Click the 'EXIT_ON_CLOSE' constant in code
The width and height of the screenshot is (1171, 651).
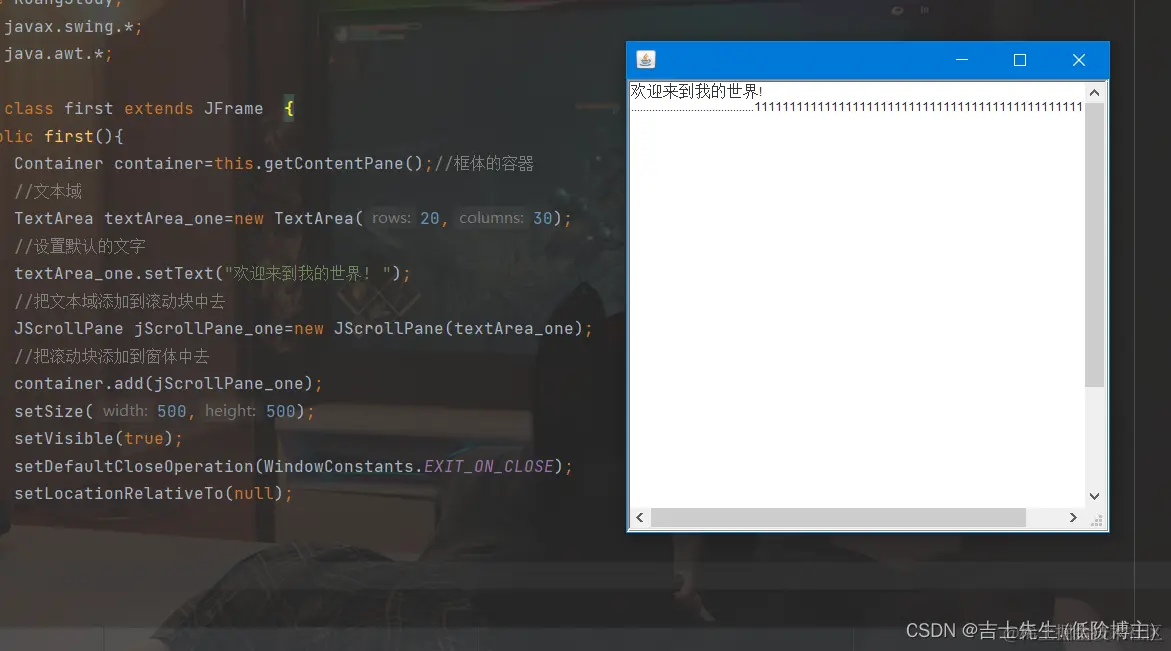[x=488, y=467]
